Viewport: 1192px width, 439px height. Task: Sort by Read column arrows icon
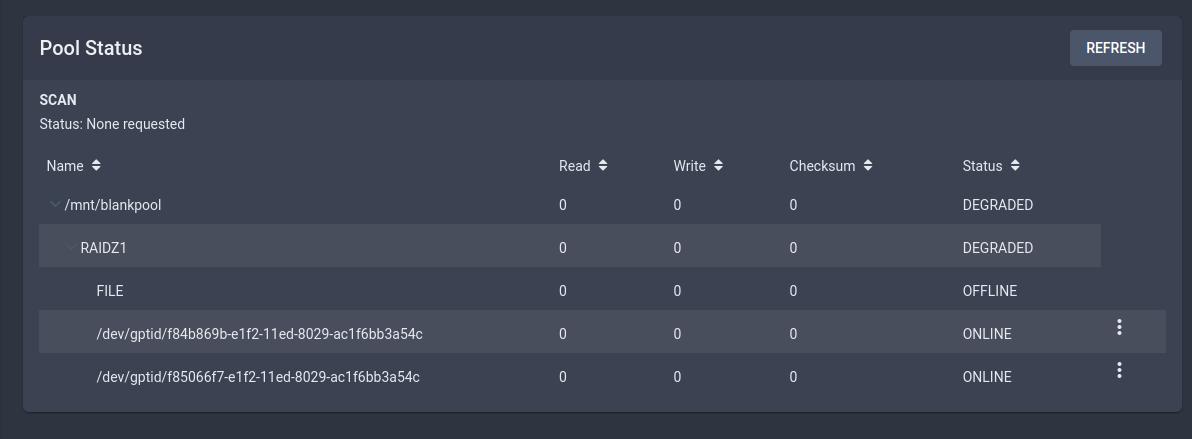tap(603, 165)
